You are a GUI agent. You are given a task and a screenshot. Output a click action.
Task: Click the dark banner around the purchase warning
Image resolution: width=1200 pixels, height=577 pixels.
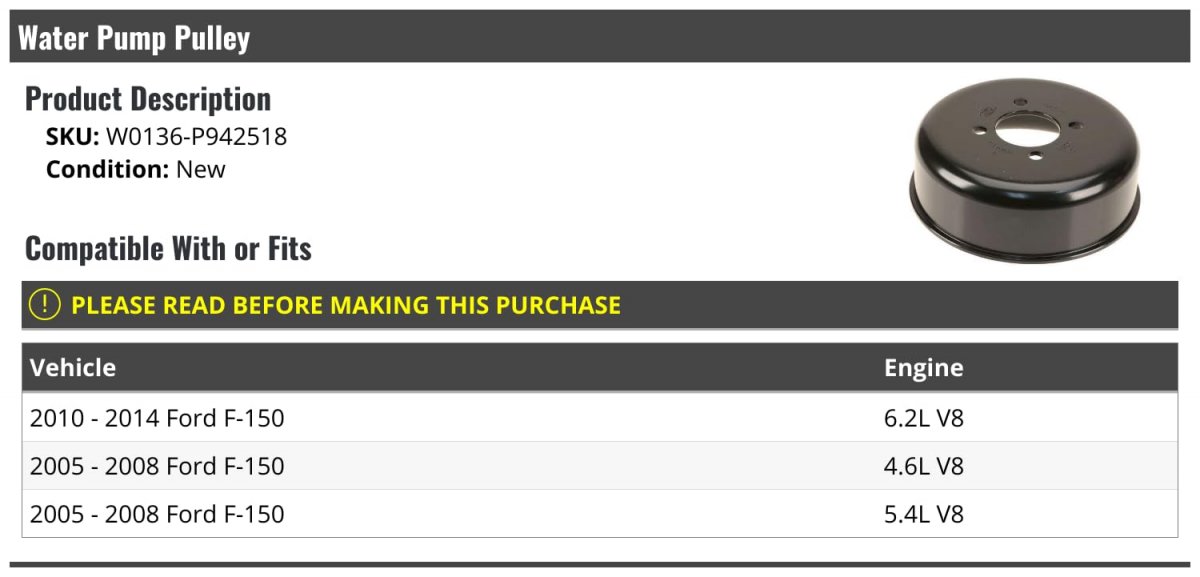coord(900,305)
